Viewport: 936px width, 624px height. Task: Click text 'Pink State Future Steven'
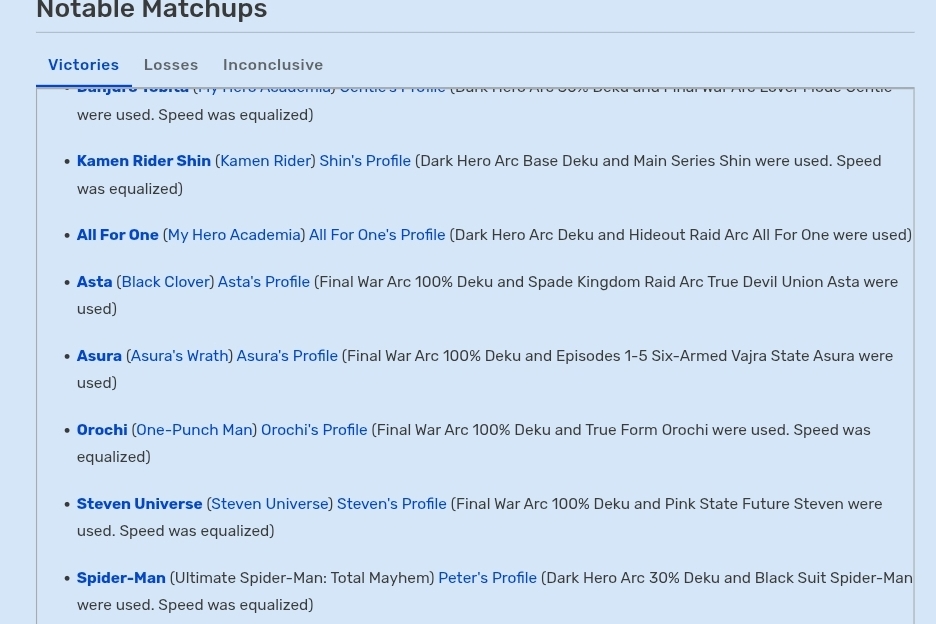pos(755,503)
